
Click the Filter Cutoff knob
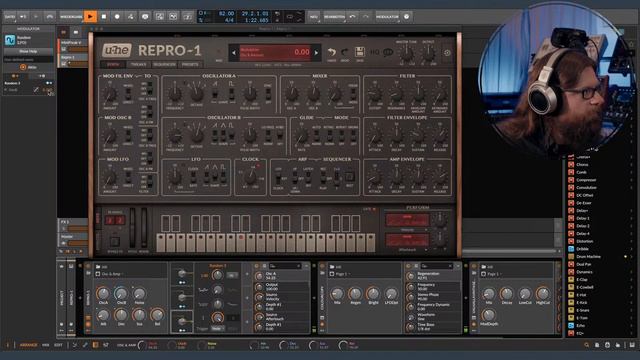(x=375, y=95)
